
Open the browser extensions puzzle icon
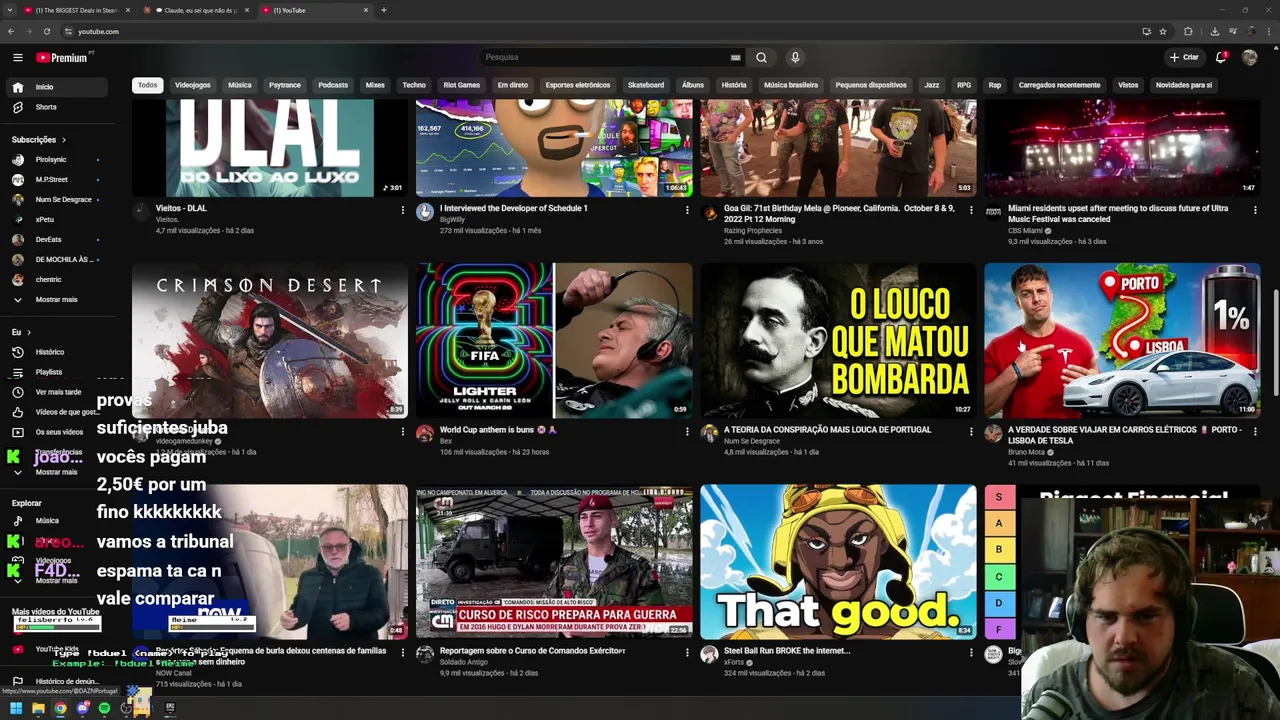tap(1188, 31)
